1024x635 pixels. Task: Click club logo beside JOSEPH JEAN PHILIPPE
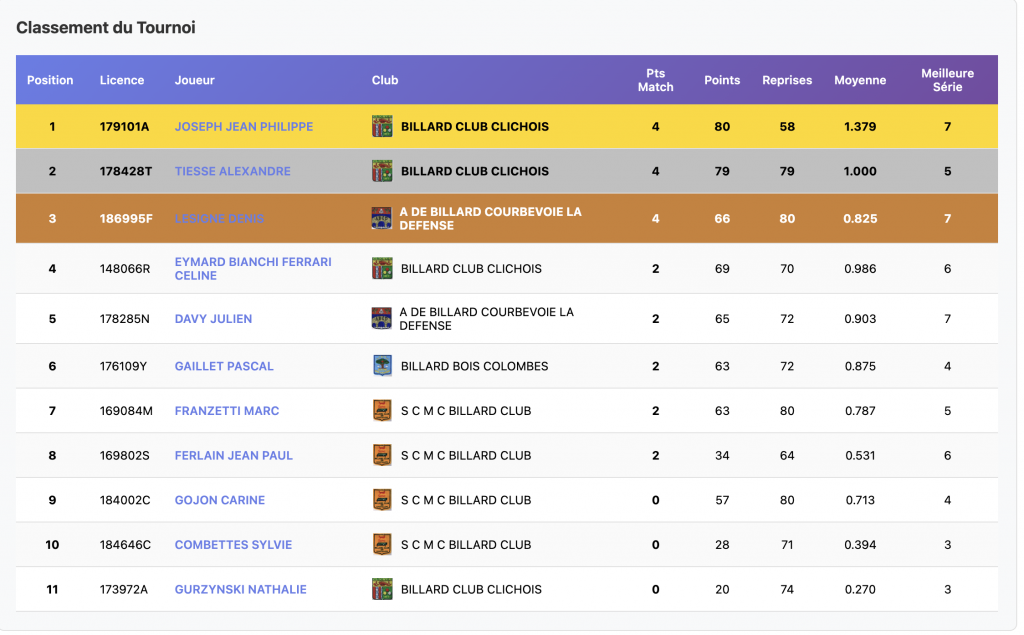coord(382,127)
